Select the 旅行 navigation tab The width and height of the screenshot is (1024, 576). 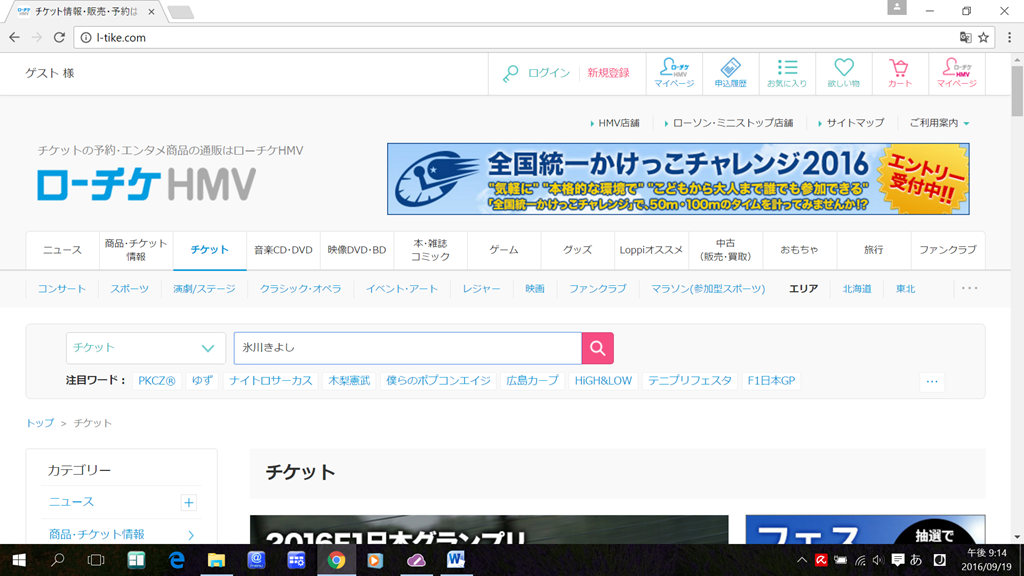click(873, 249)
